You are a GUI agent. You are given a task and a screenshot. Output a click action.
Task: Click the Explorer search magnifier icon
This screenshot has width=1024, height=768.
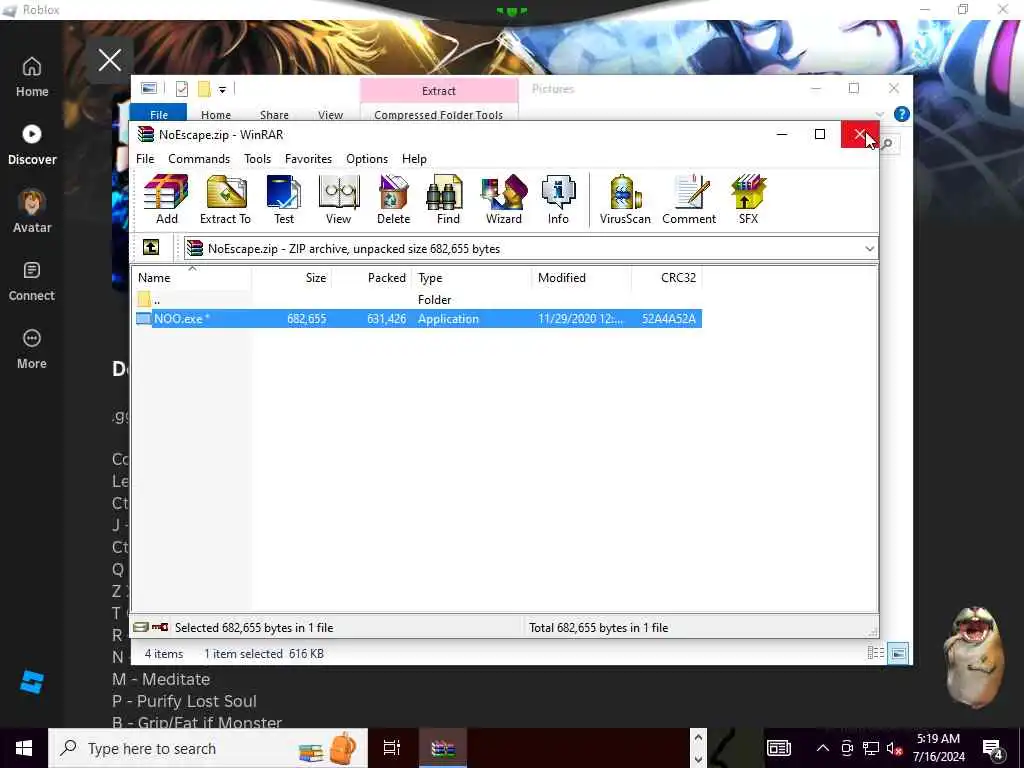tap(887, 144)
